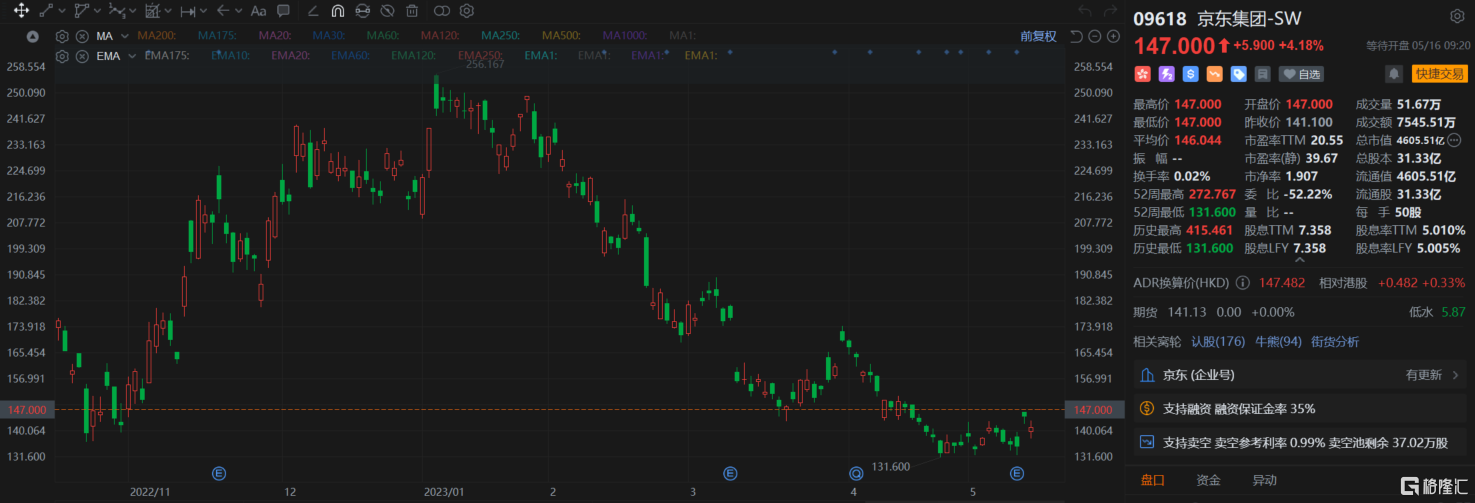Collapse indicator legend with up-triangle button
The width and height of the screenshot is (1475, 503).
(33, 36)
